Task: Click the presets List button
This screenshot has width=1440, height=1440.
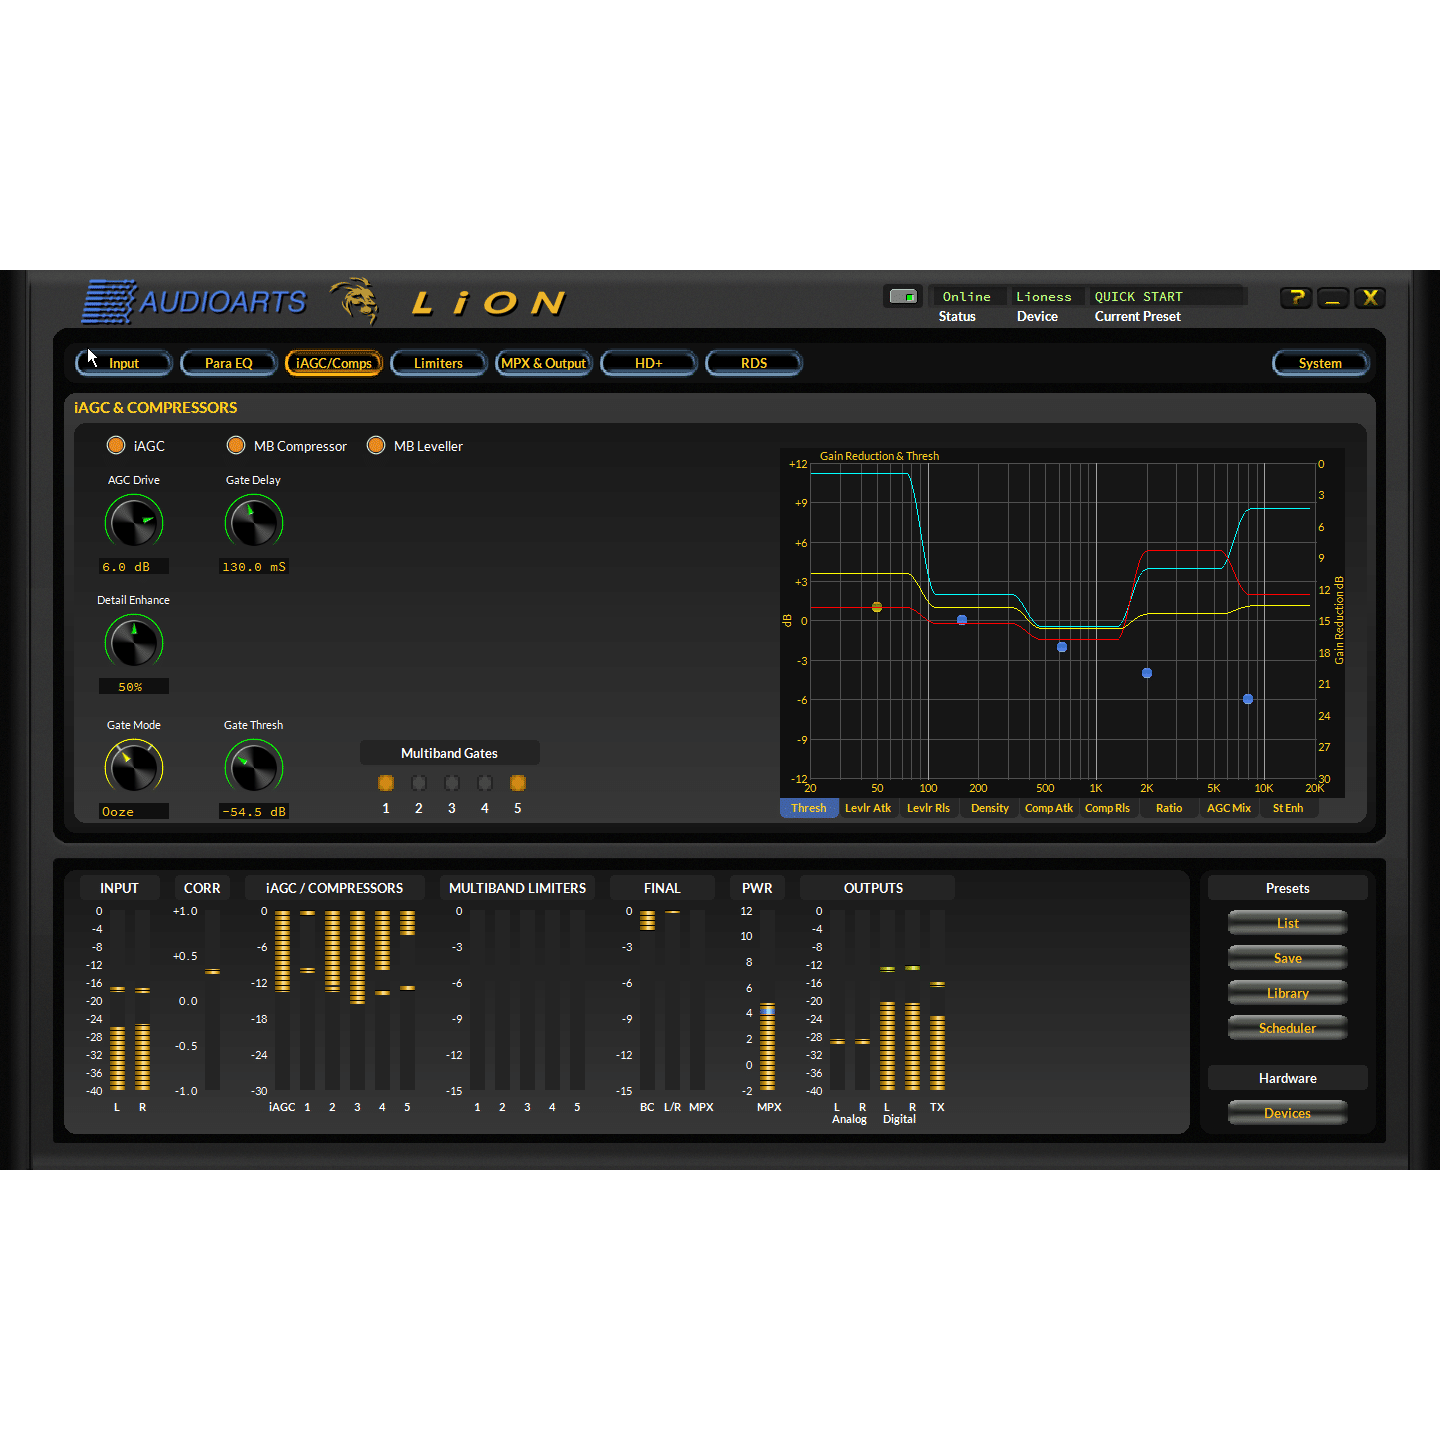Action: (x=1288, y=923)
